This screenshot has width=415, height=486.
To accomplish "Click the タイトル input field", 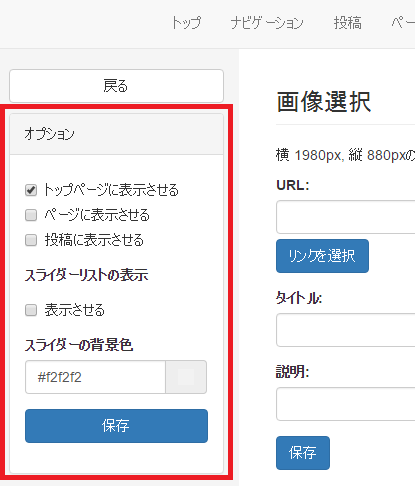I will point(345,330).
